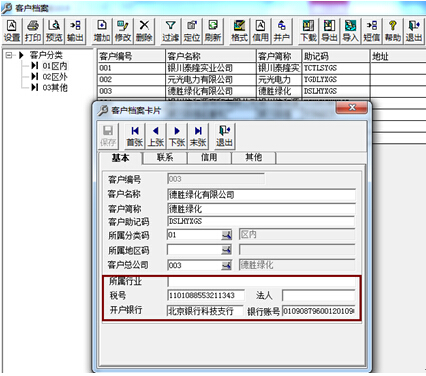Click the 下载 download icon
This screenshot has width=426, height=376.
point(308,31)
